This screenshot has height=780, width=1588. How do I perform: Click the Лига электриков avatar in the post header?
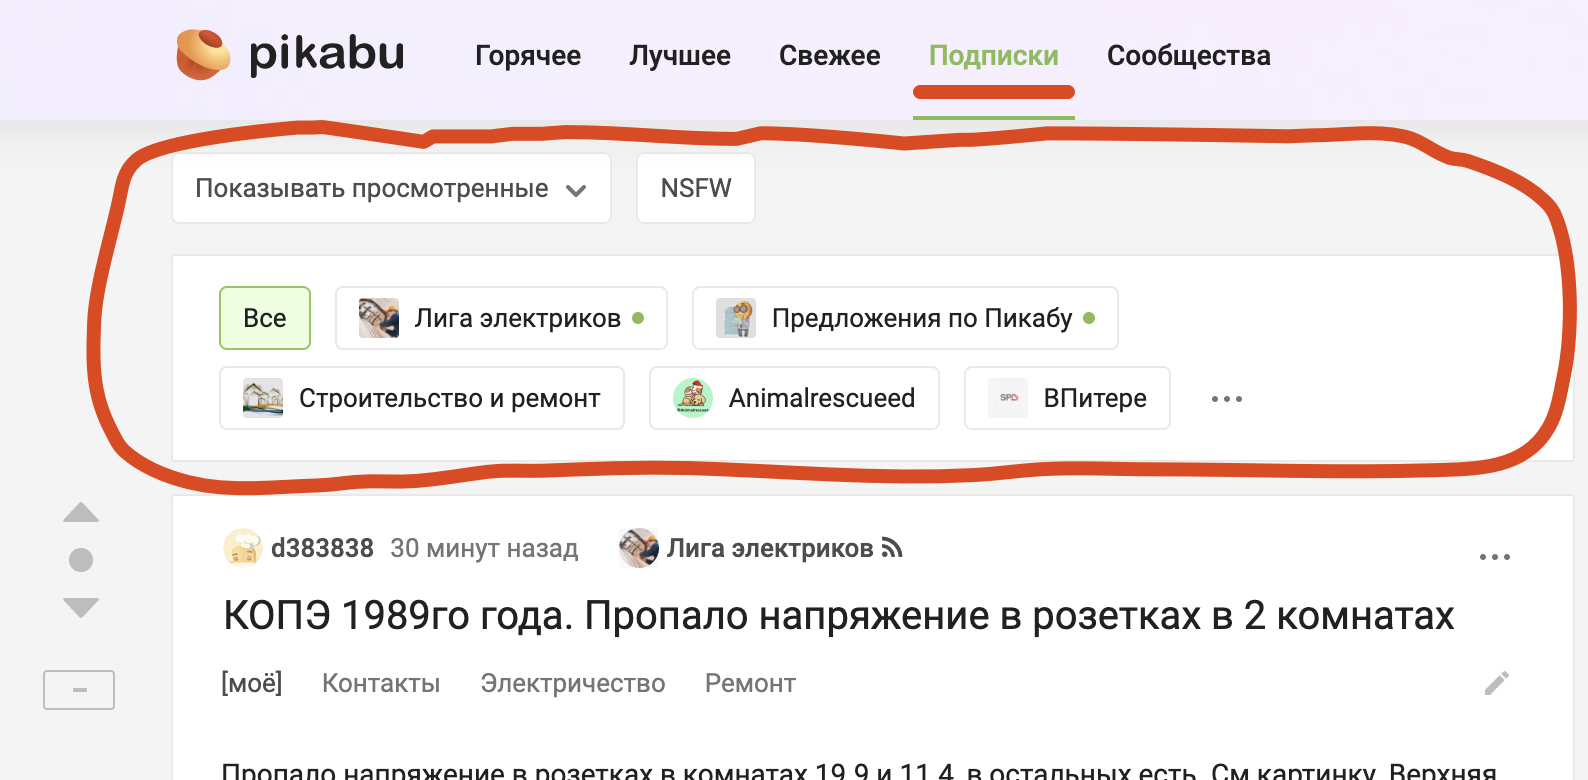(639, 548)
